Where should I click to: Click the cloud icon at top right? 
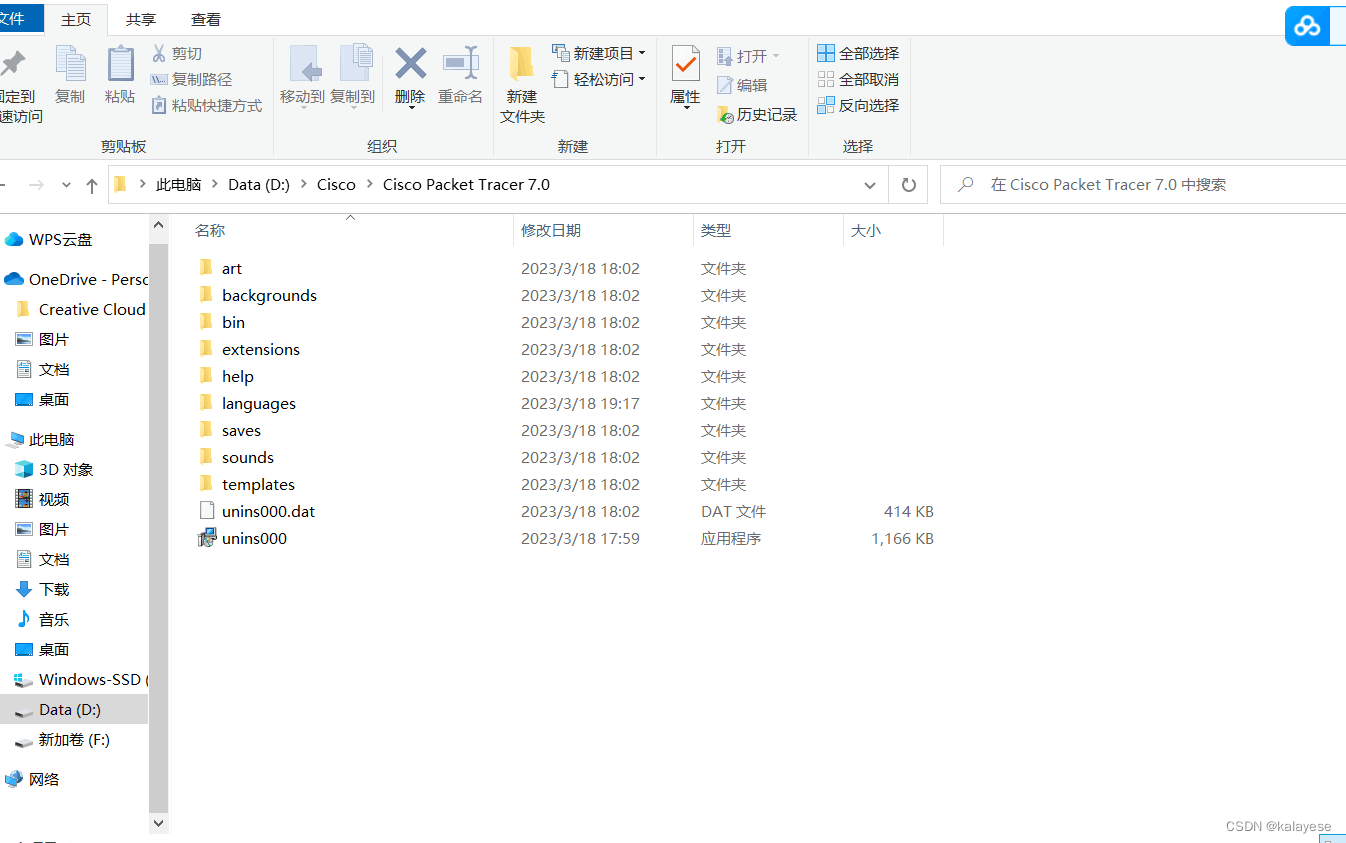click(1307, 26)
